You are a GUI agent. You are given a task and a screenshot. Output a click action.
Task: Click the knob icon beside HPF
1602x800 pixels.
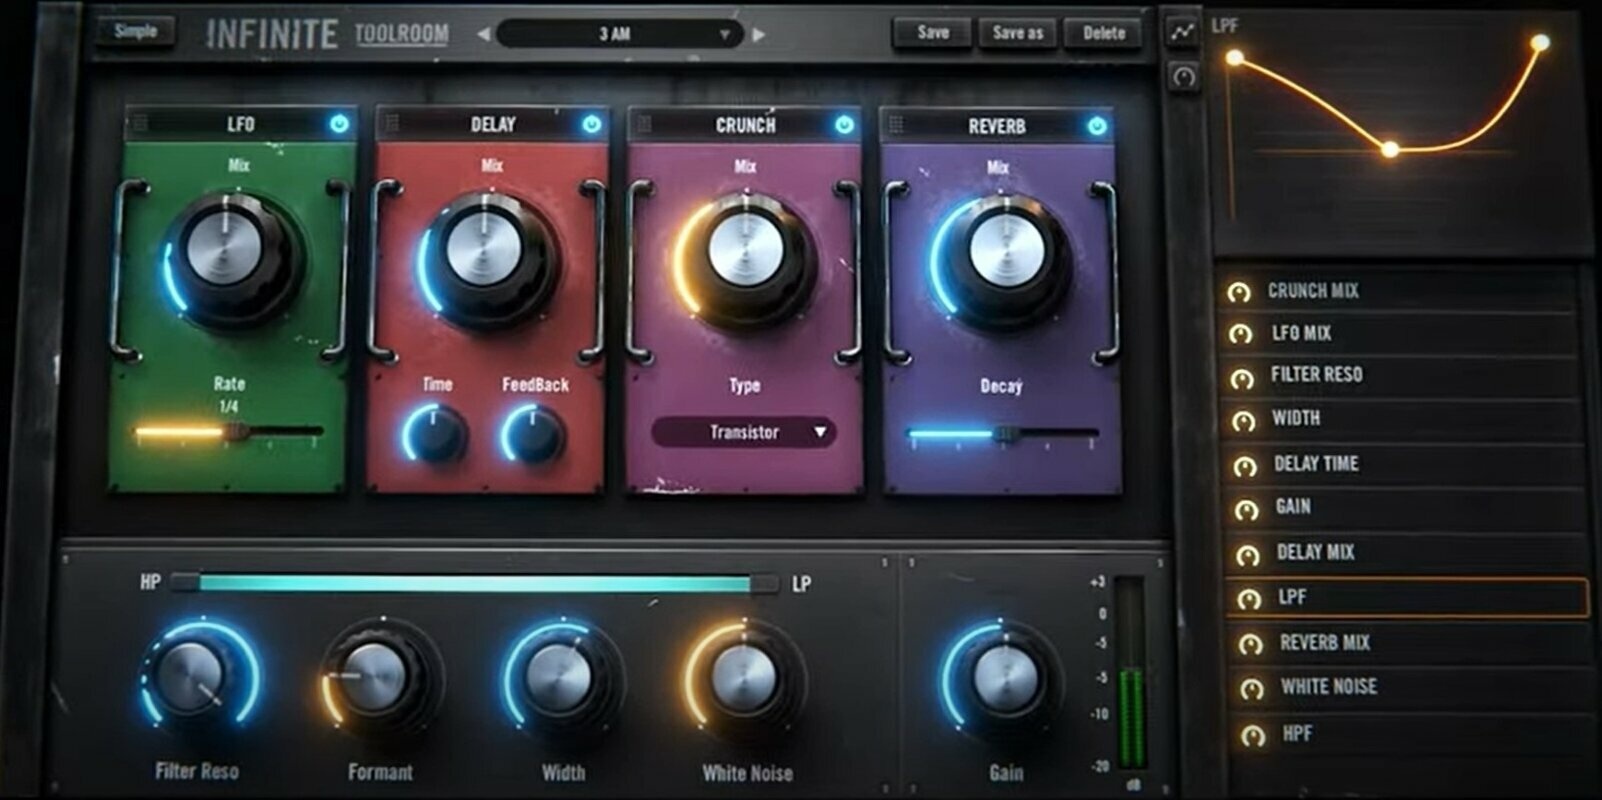click(1253, 736)
